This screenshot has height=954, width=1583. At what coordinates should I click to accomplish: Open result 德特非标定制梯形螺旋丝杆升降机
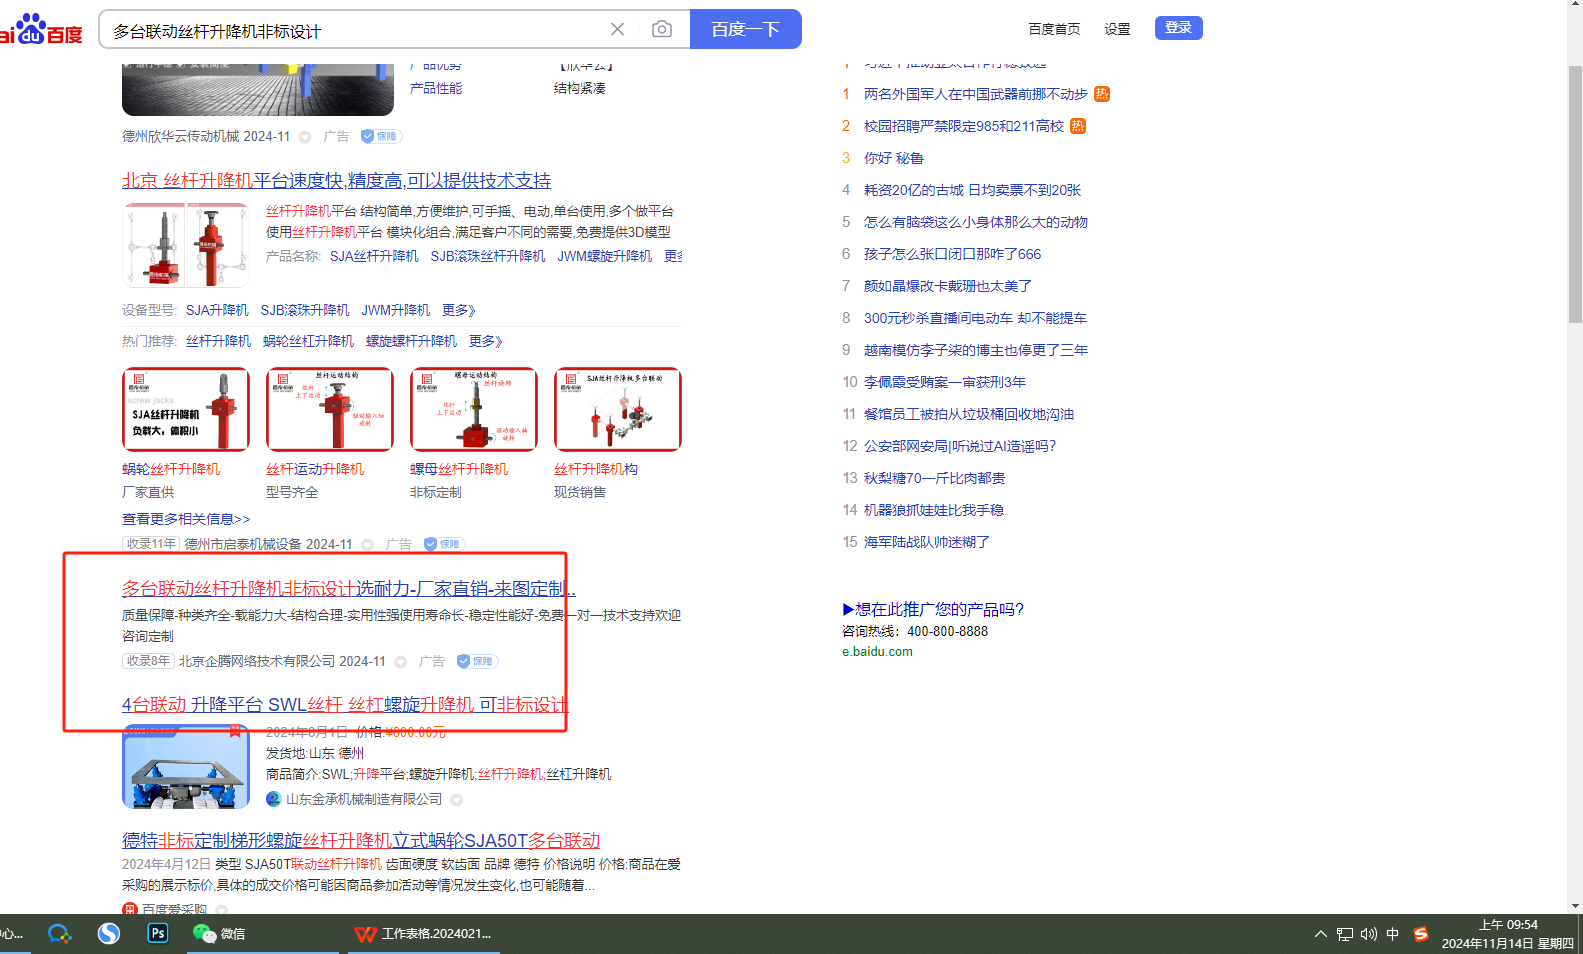point(361,840)
